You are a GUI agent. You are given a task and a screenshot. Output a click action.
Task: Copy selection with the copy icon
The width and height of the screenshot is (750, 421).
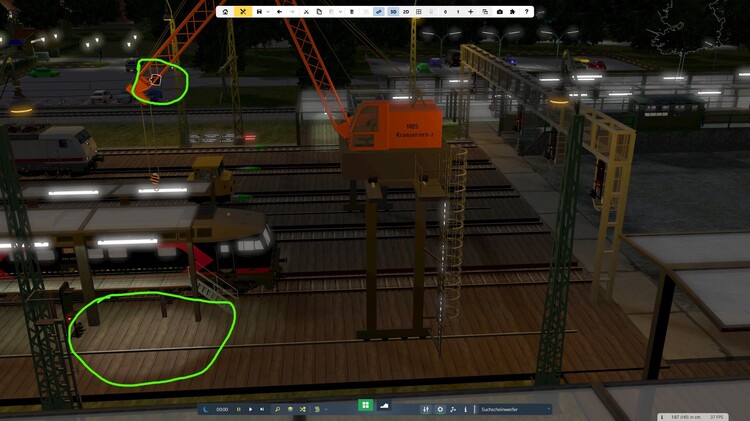click(319, 11)
